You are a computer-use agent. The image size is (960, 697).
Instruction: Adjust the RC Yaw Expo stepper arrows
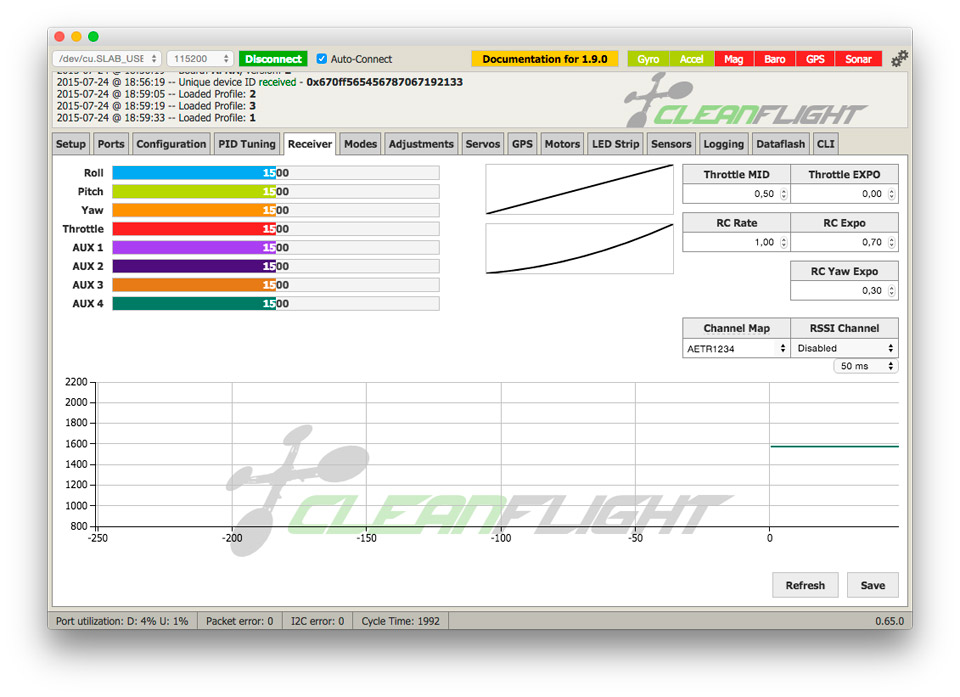[x=891, y=290]
